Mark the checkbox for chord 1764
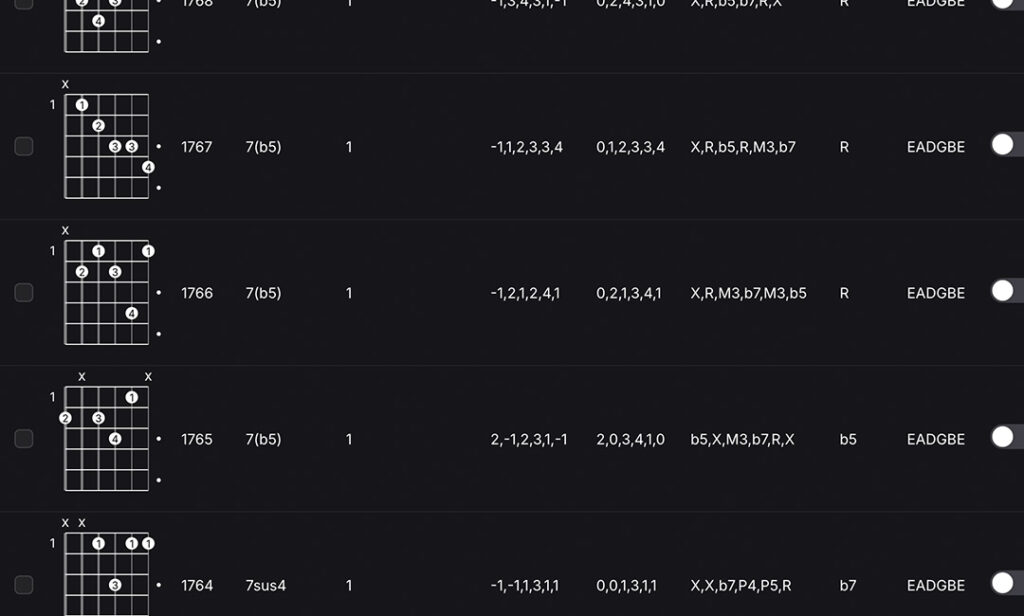The height and width of the screenshot is (616, 1024). 24,585
